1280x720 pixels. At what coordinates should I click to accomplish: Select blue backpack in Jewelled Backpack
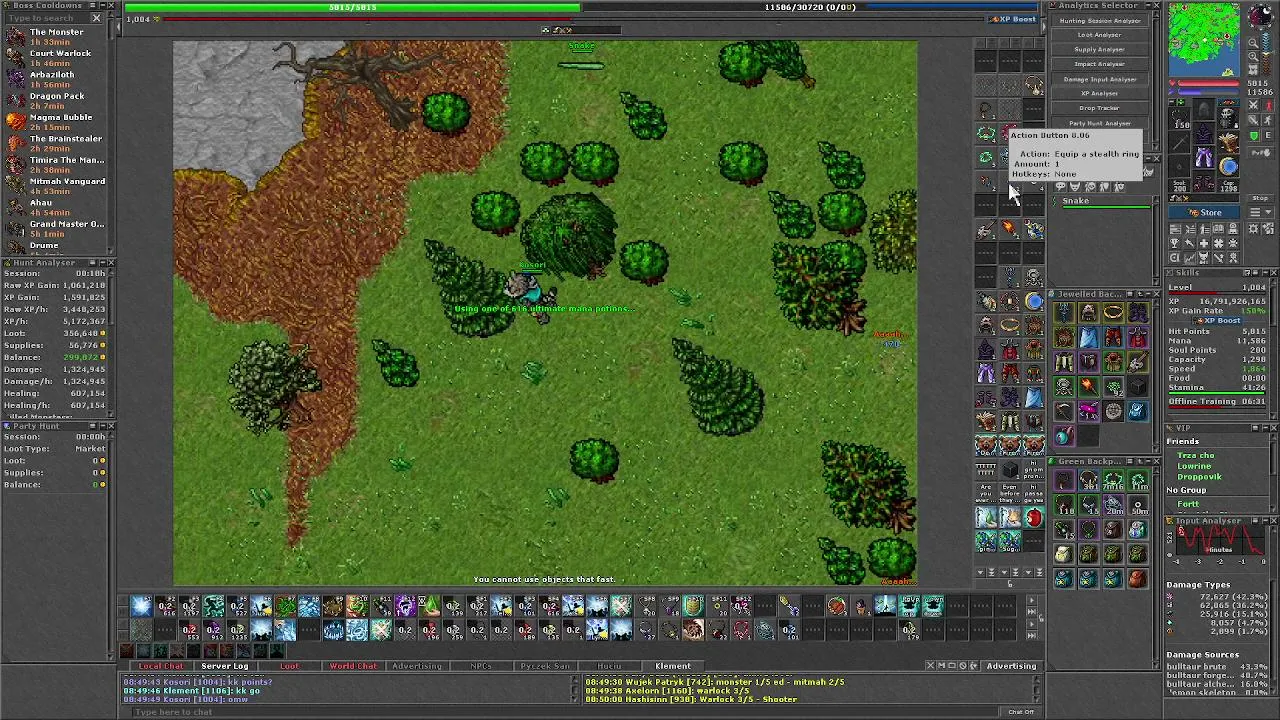pyautogui.click(x=1138, y=411)
